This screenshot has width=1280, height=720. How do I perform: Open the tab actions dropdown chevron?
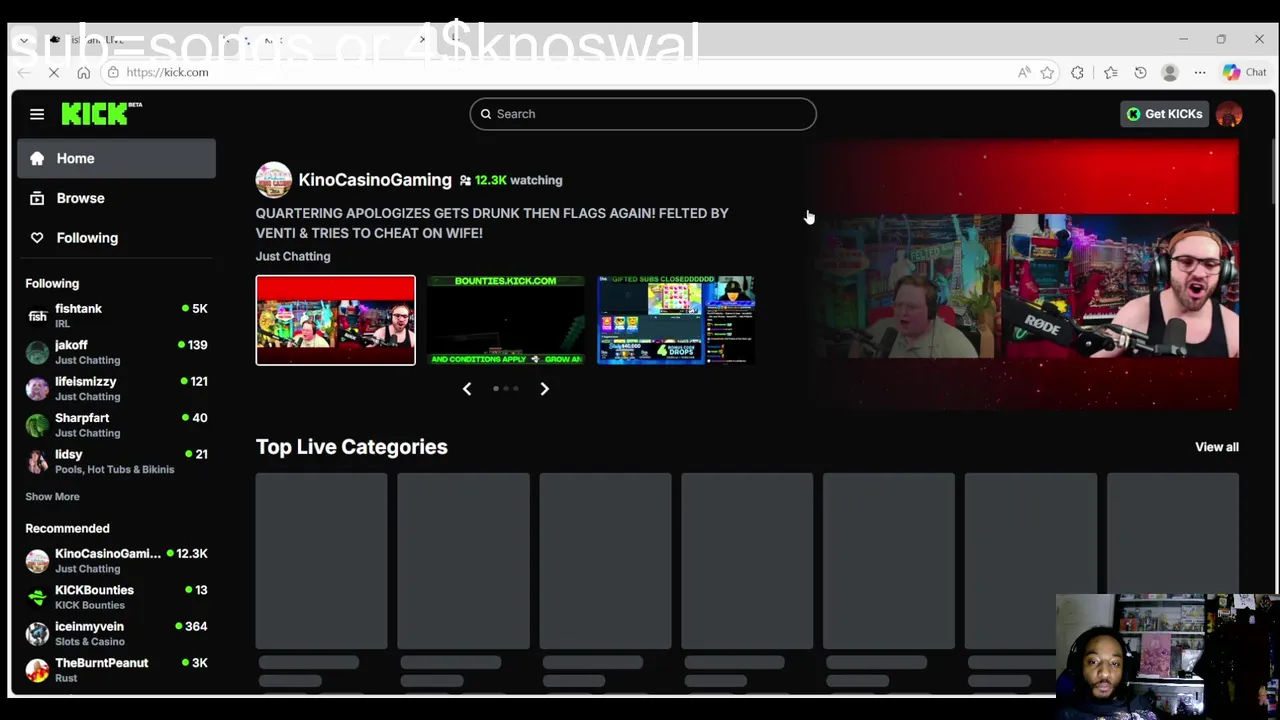pyautogui.click(x=24, y=40)
